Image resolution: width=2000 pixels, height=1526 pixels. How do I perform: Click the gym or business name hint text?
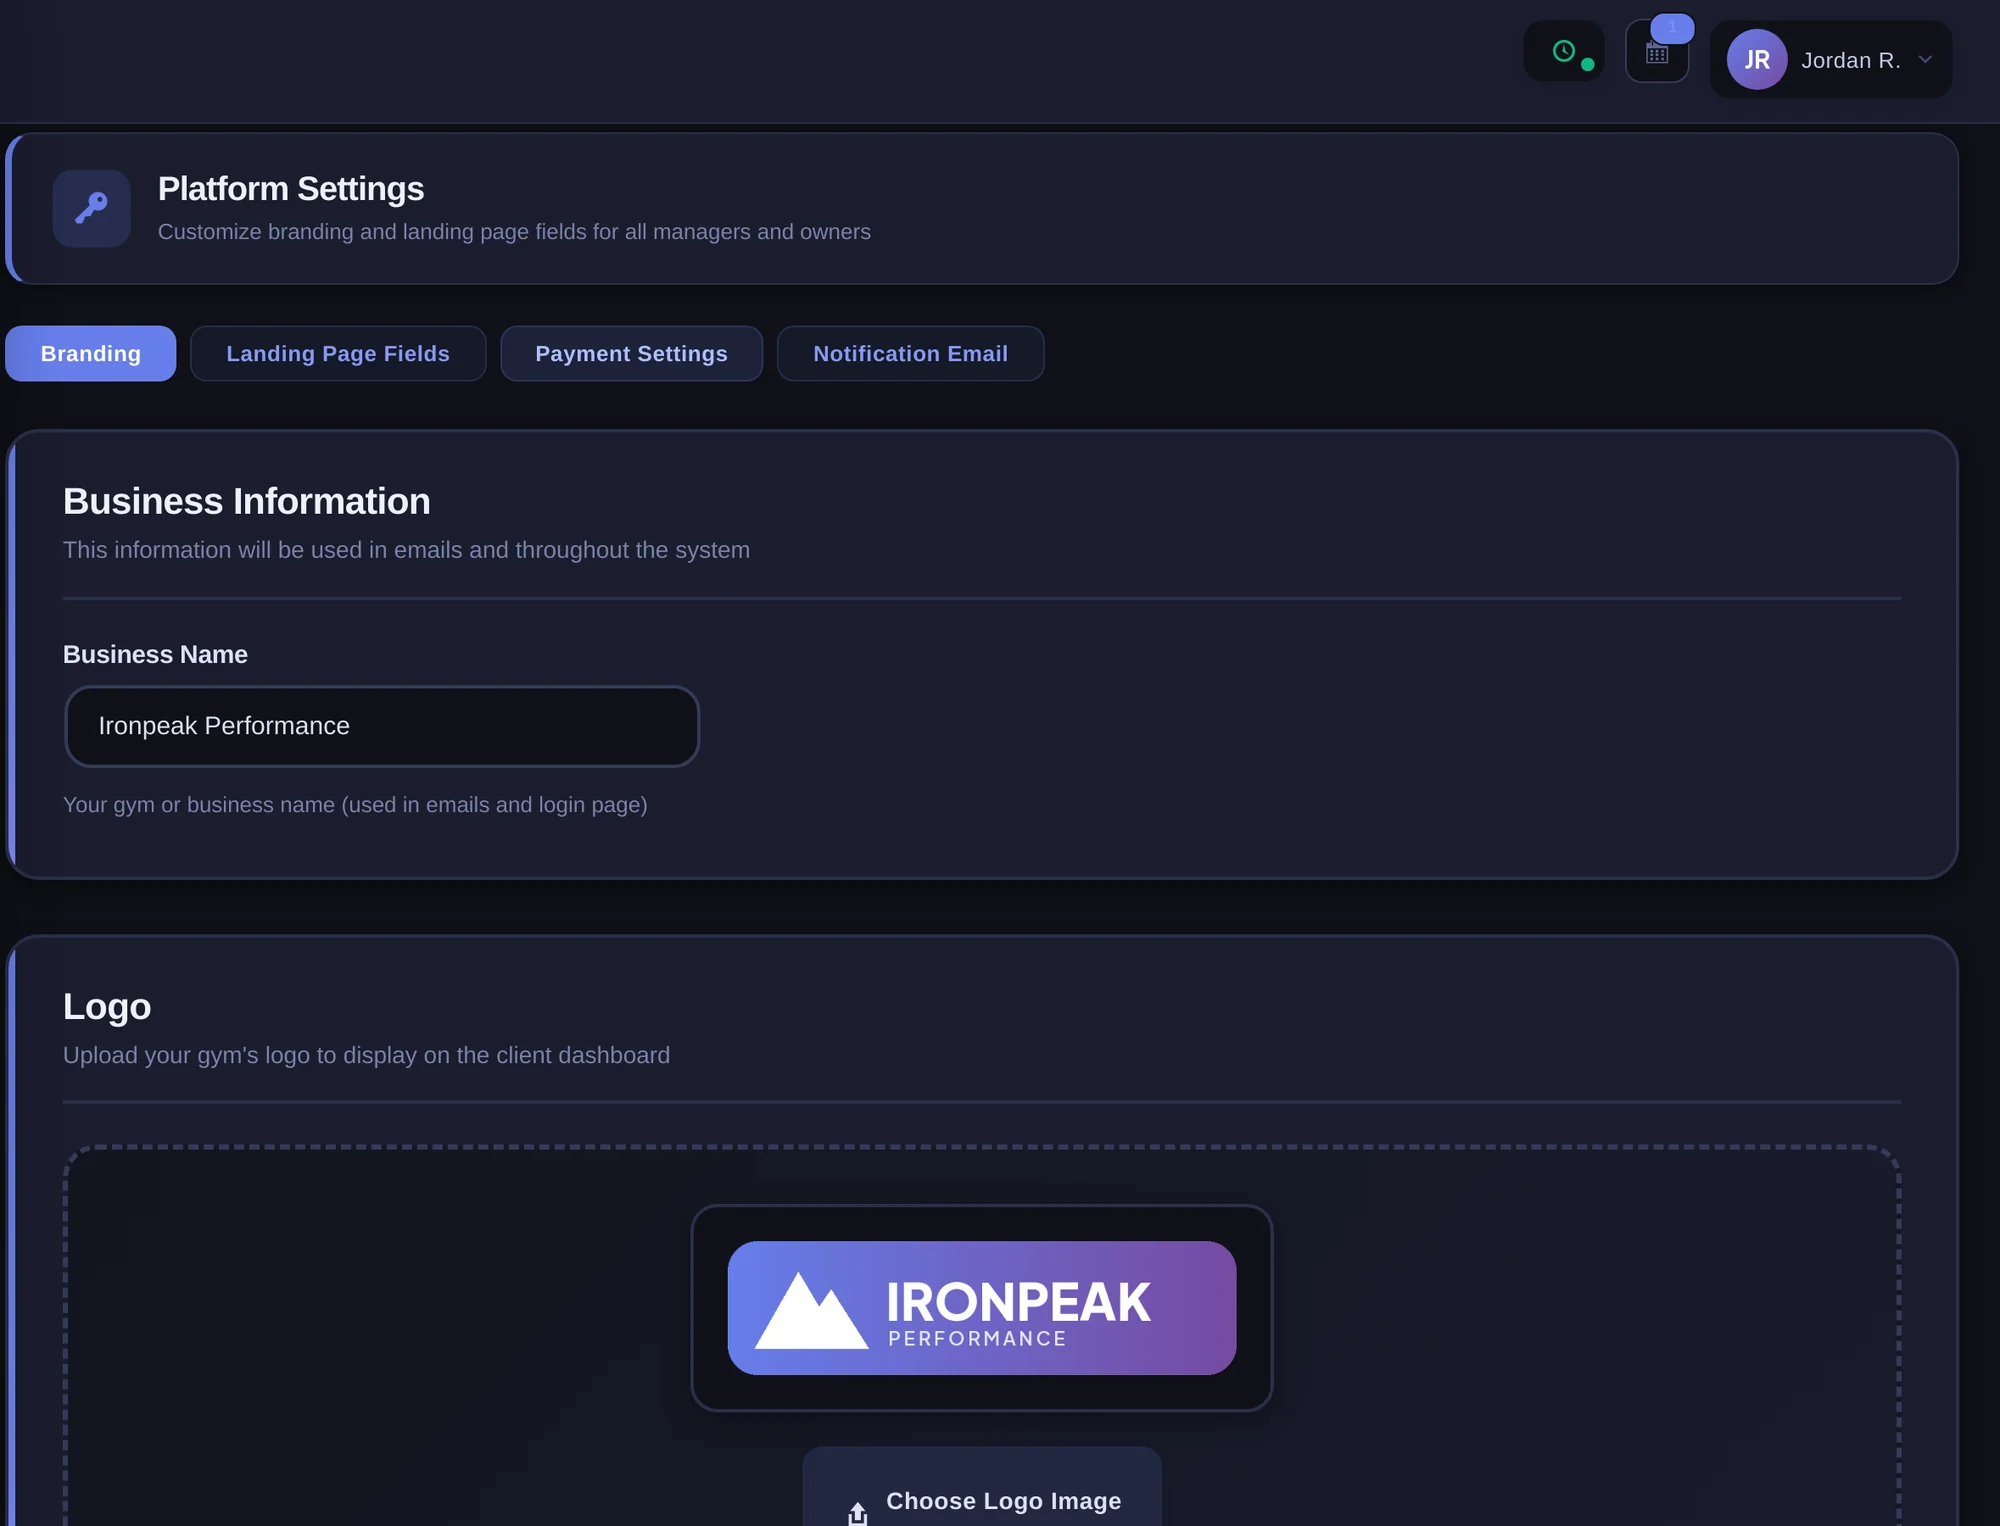355,805
